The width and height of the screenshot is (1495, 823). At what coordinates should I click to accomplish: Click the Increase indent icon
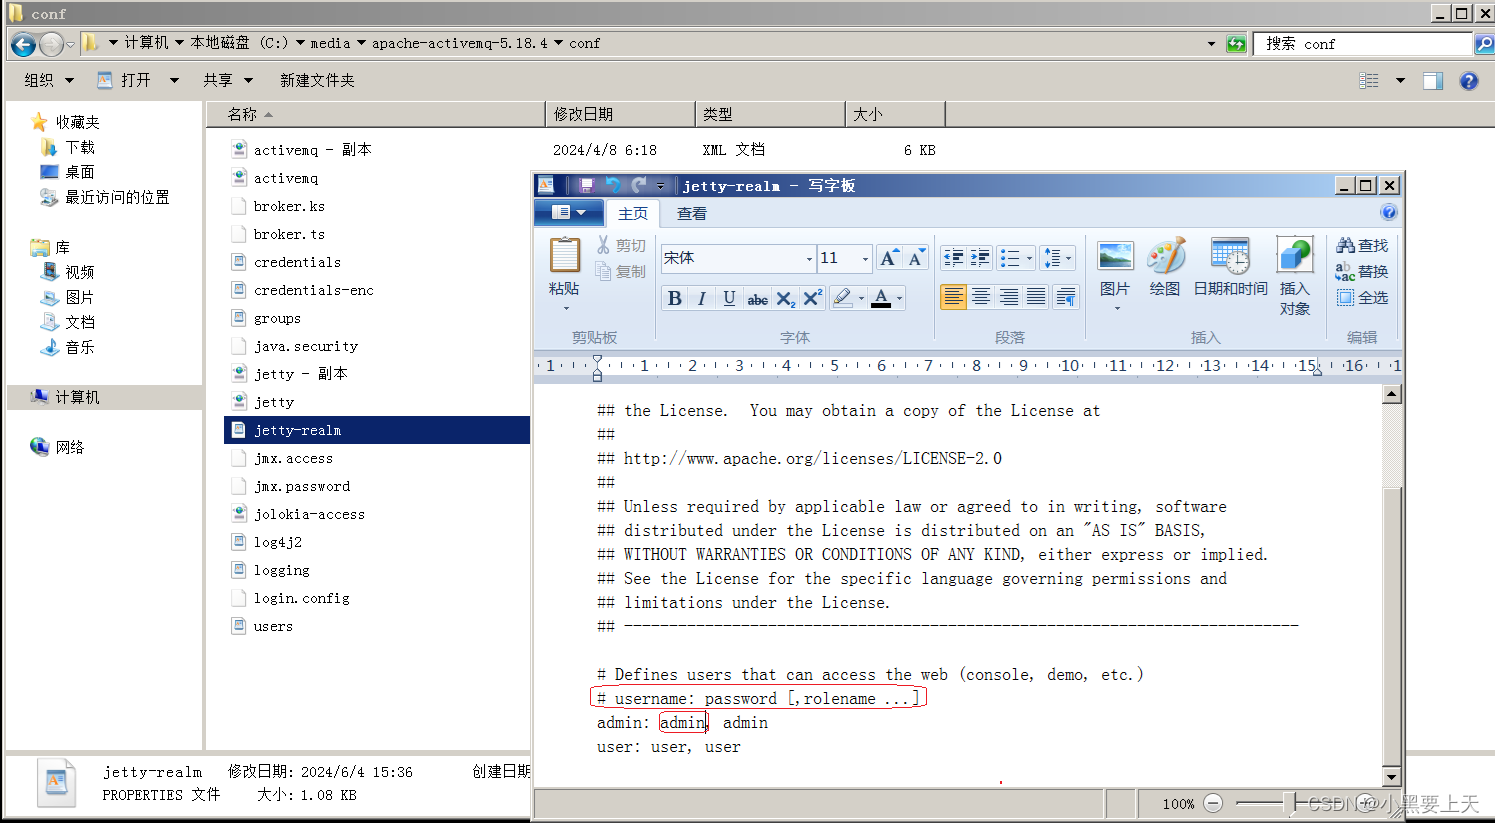coord(980,258)
